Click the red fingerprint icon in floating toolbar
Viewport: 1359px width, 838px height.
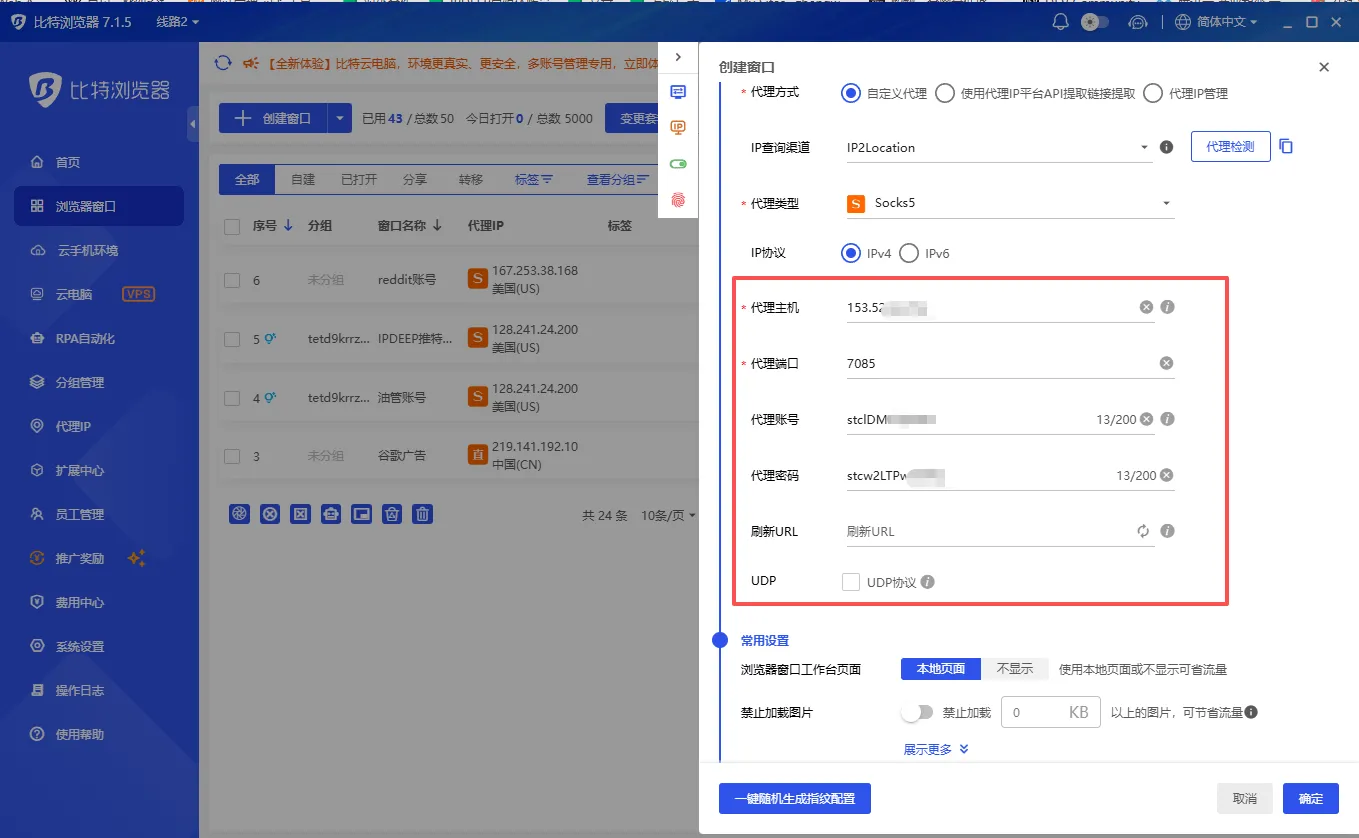678,199
